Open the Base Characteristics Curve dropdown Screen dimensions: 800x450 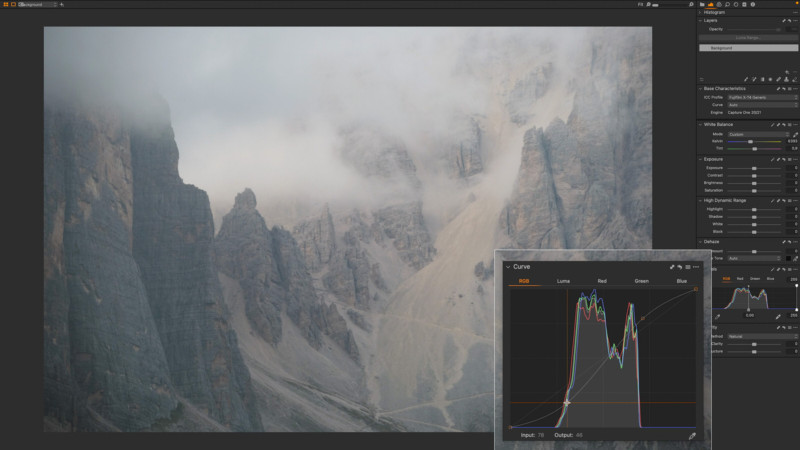[x=763, y=105]
